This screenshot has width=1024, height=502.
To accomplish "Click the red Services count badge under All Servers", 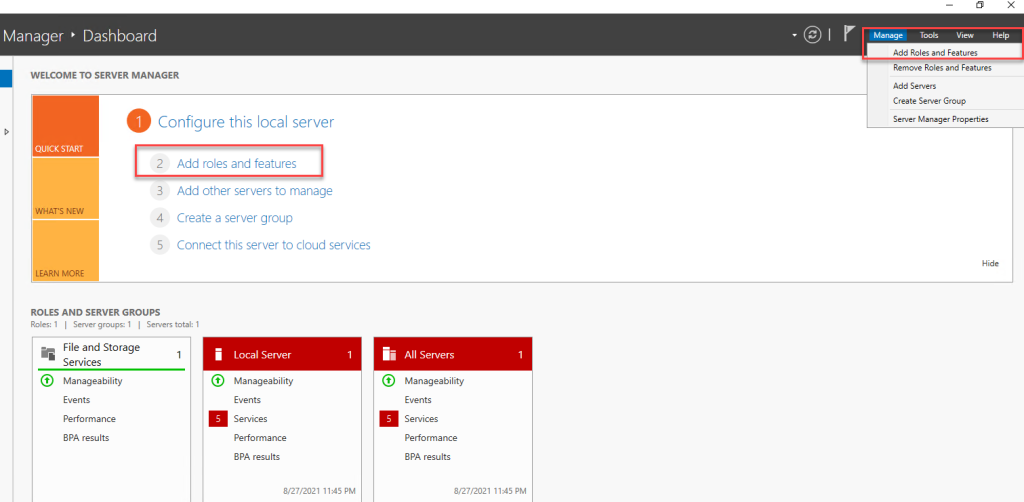I will (x=389, y=419).
